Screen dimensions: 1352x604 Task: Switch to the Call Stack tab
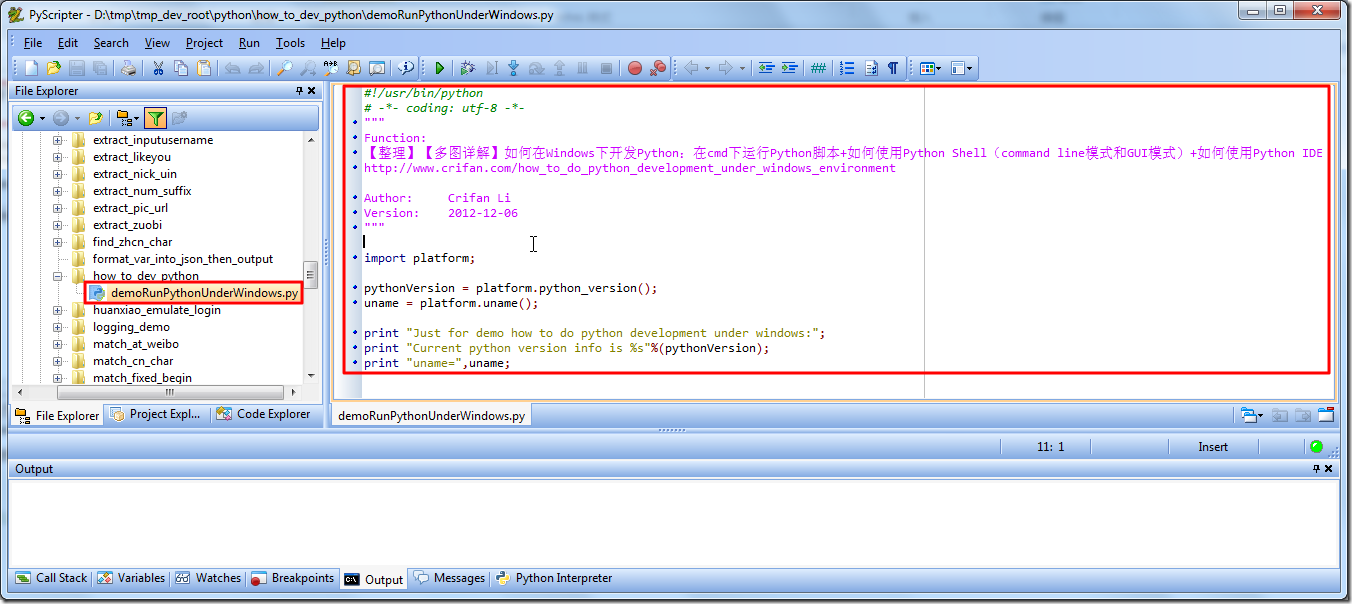(52, 578)
